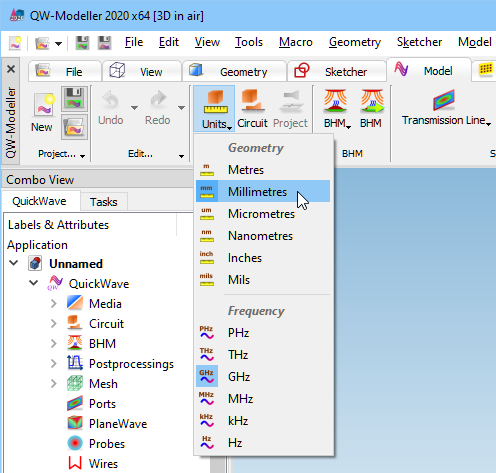Open the View menu
Screen dimensions: 496x473
207,42
